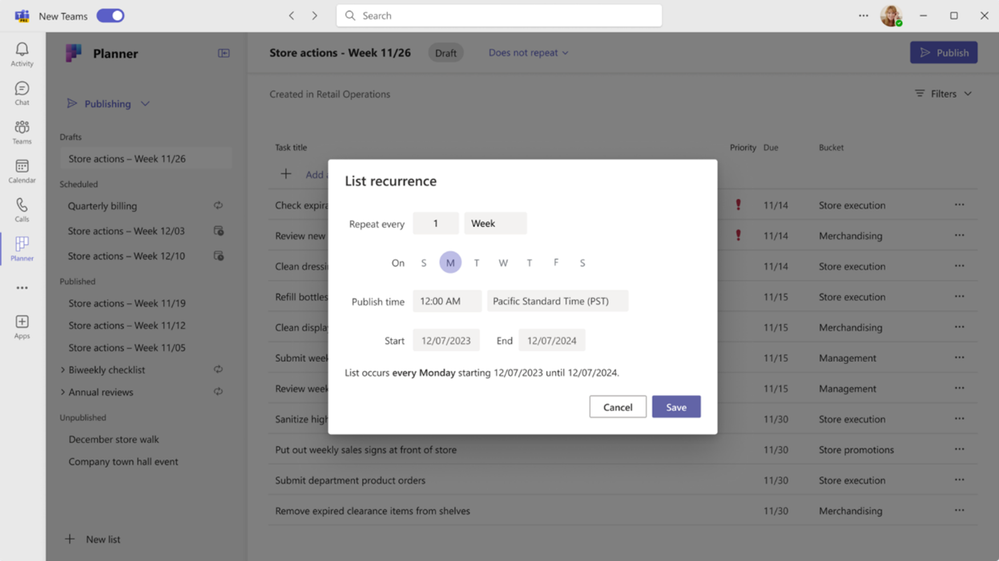
Task: Open the user profile avatar
Action: pos(891,16)
